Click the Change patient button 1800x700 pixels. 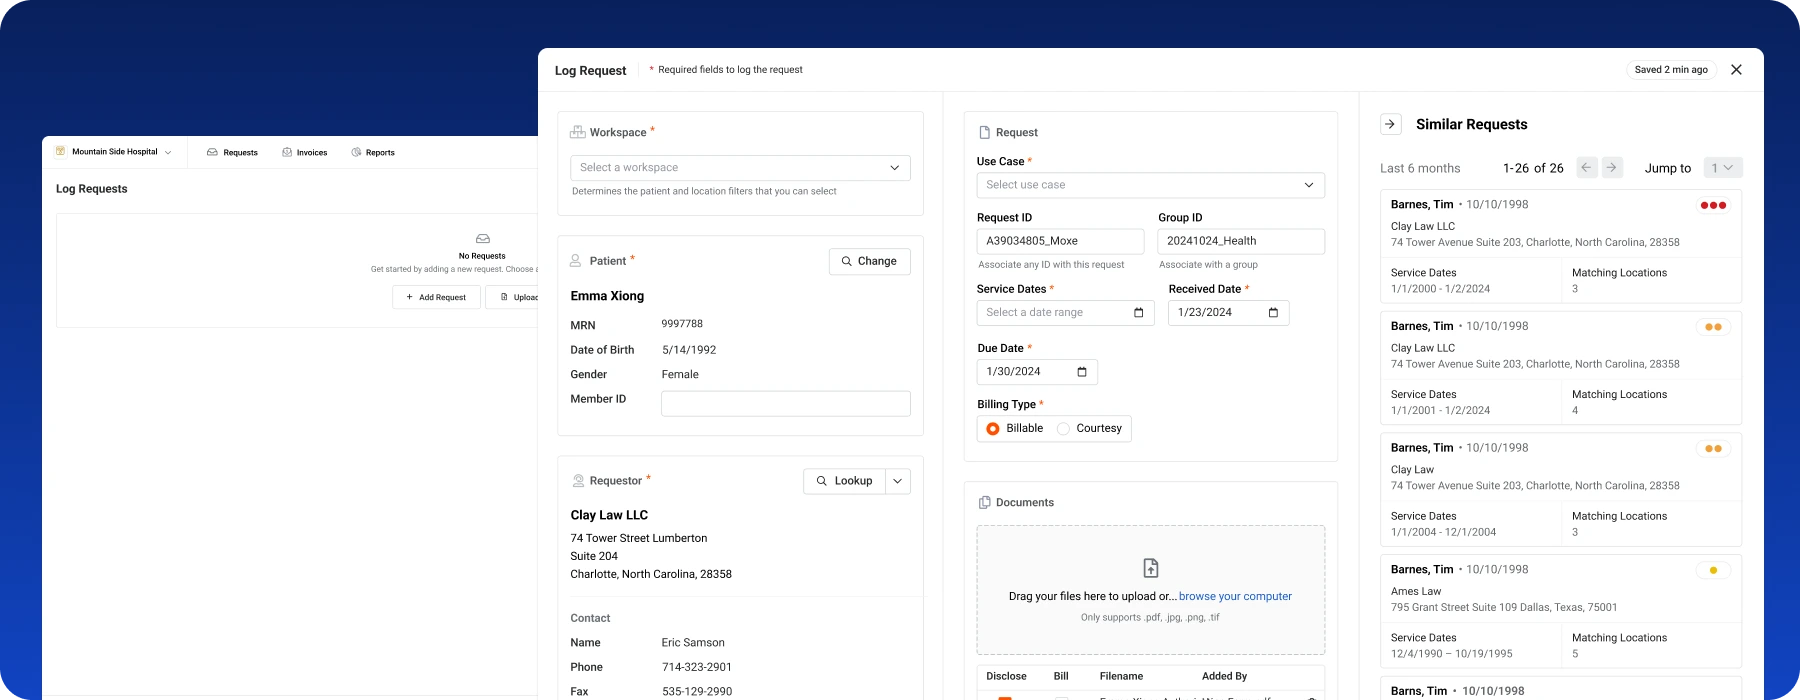click(869, 261)
